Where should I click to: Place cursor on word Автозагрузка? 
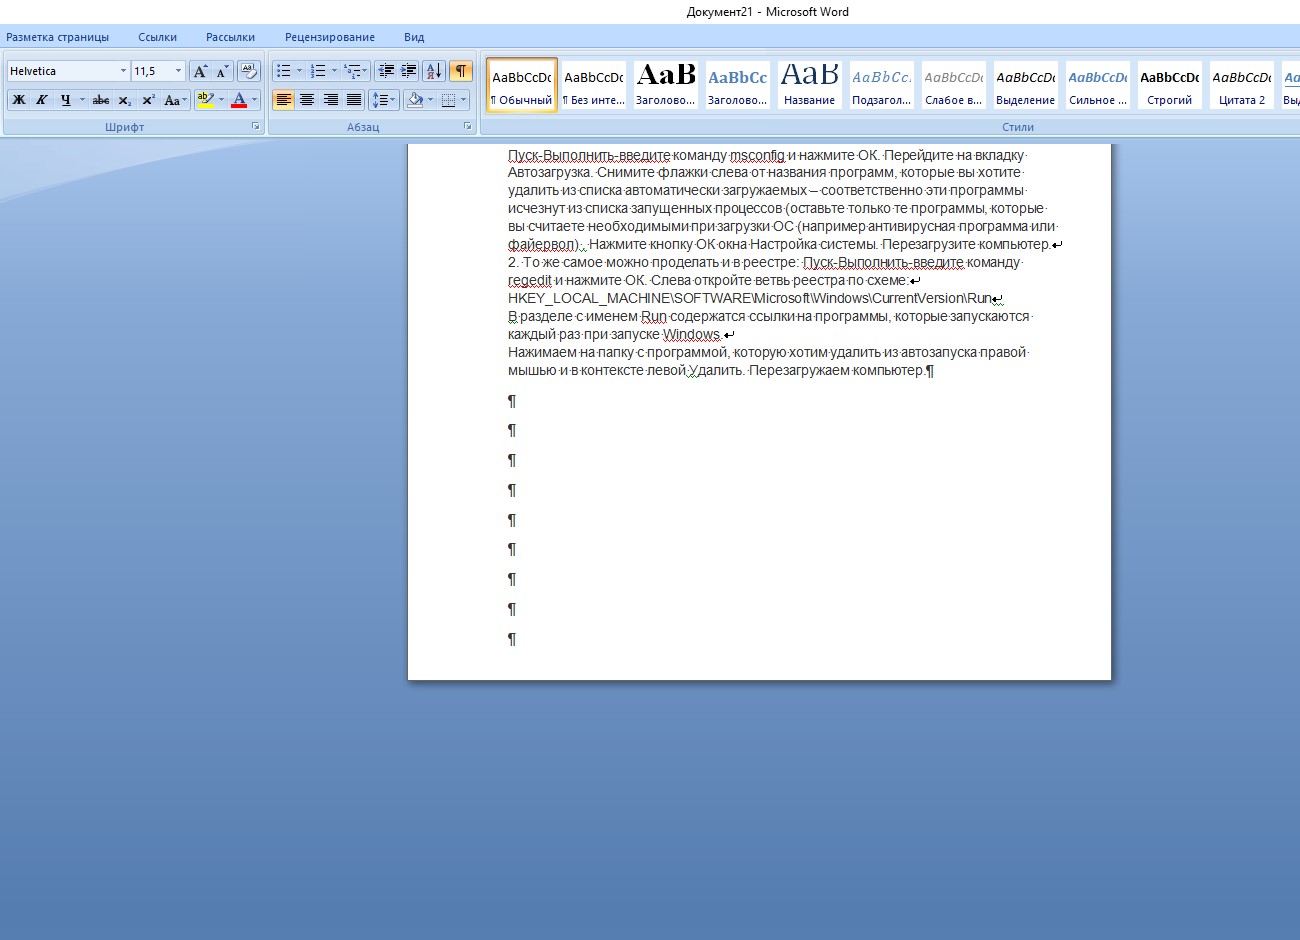549,173
